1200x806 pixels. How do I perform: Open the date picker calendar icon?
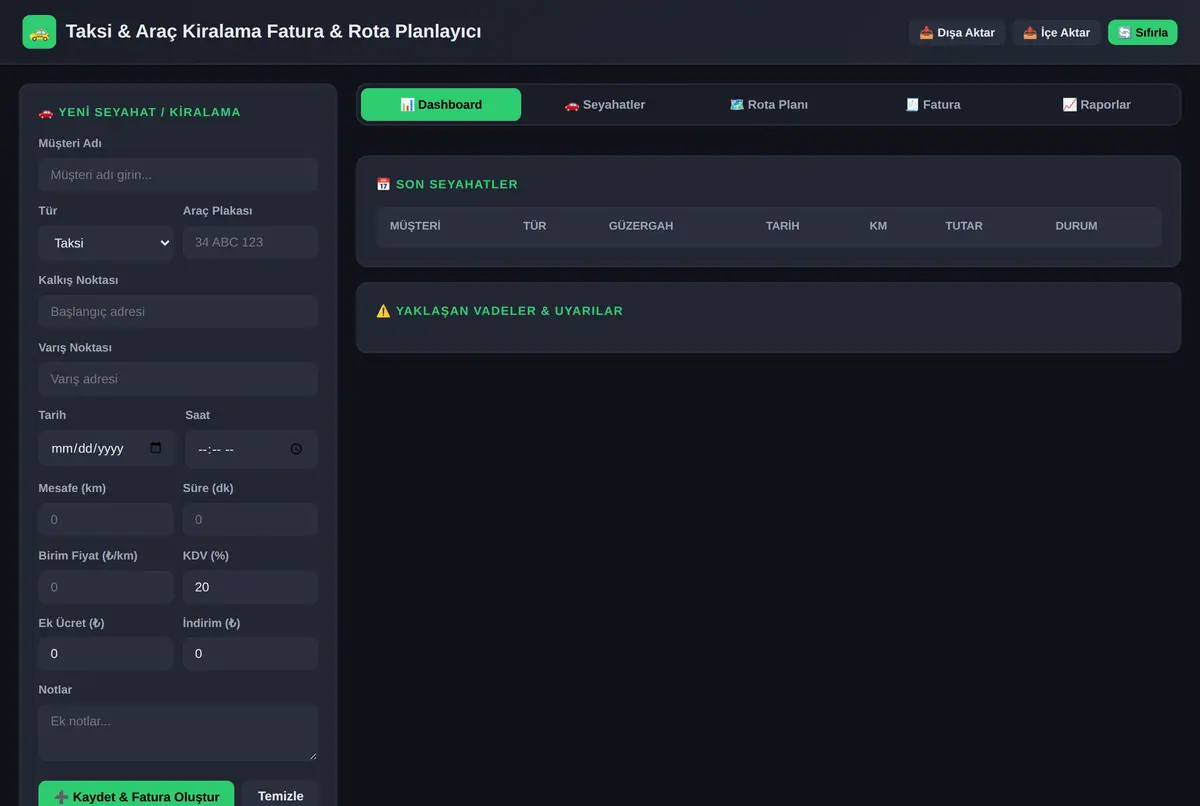click(x=156, y=448)
